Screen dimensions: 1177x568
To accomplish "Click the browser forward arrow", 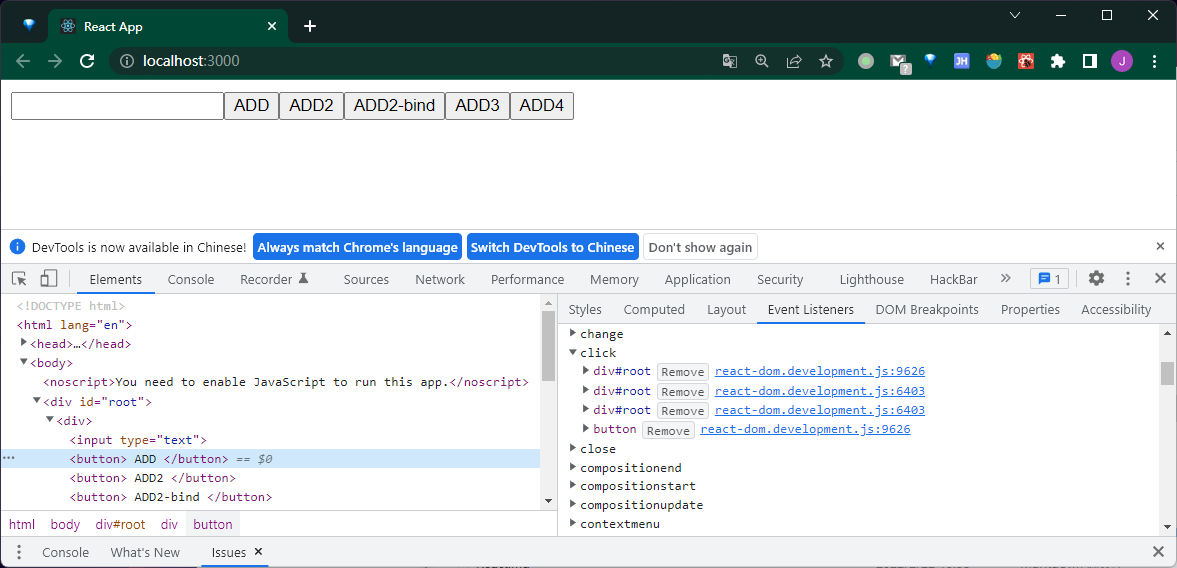I will [55, 62].
